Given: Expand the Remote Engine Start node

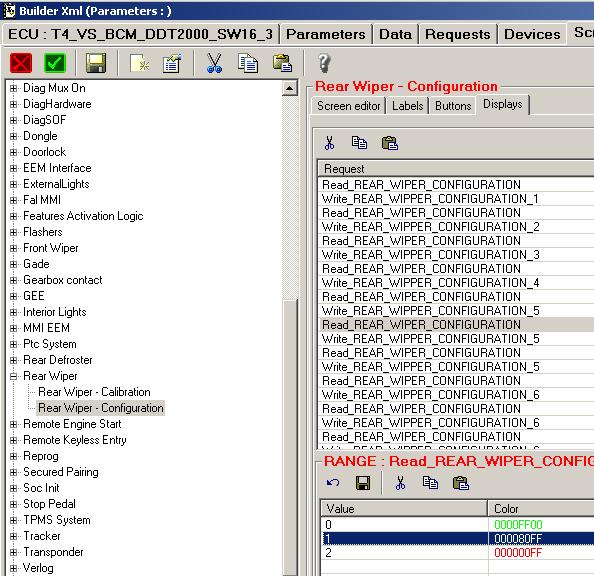Looking at the screenshot, I should coord(14,424).
